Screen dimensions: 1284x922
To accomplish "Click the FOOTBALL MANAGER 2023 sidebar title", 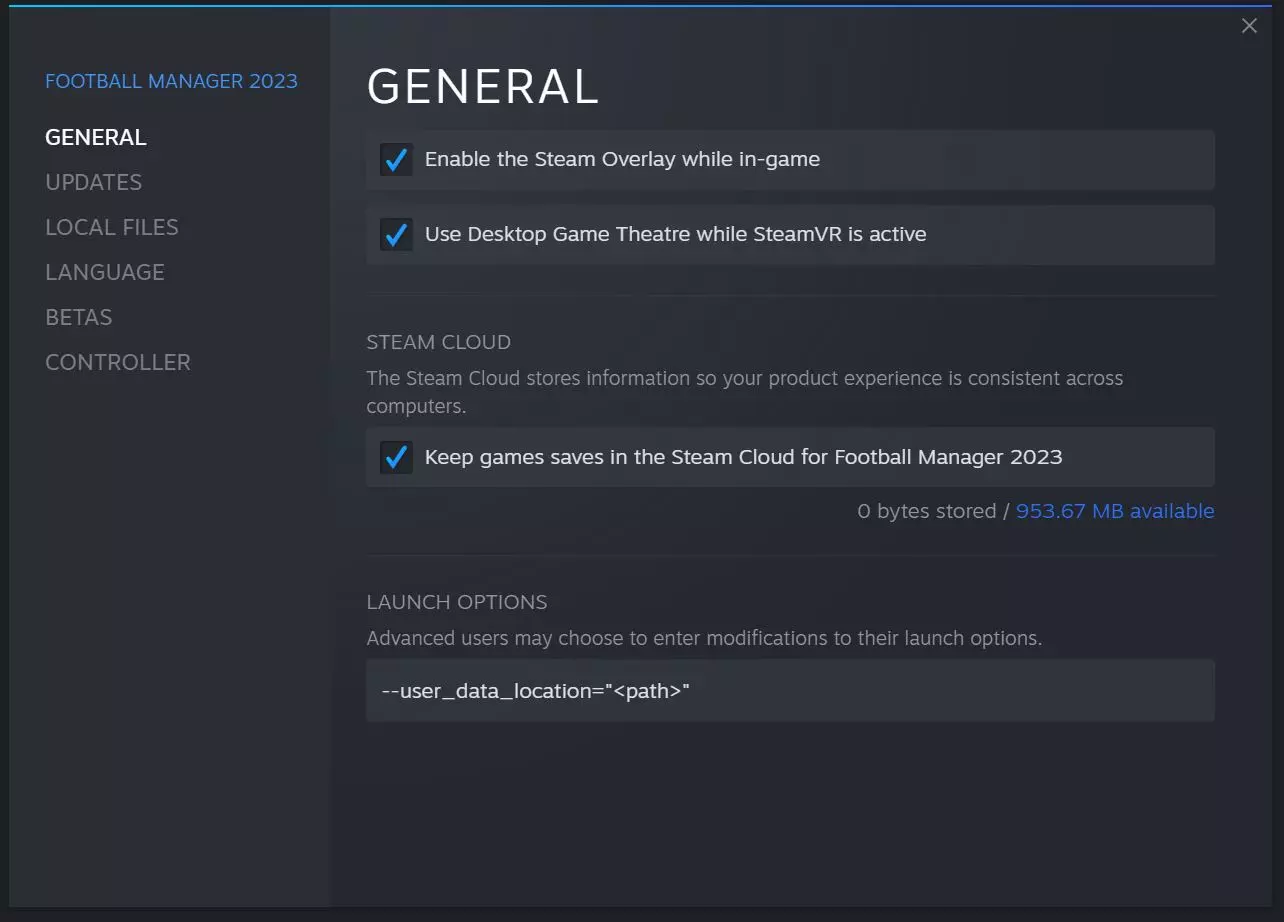I will tap(171, 81).
